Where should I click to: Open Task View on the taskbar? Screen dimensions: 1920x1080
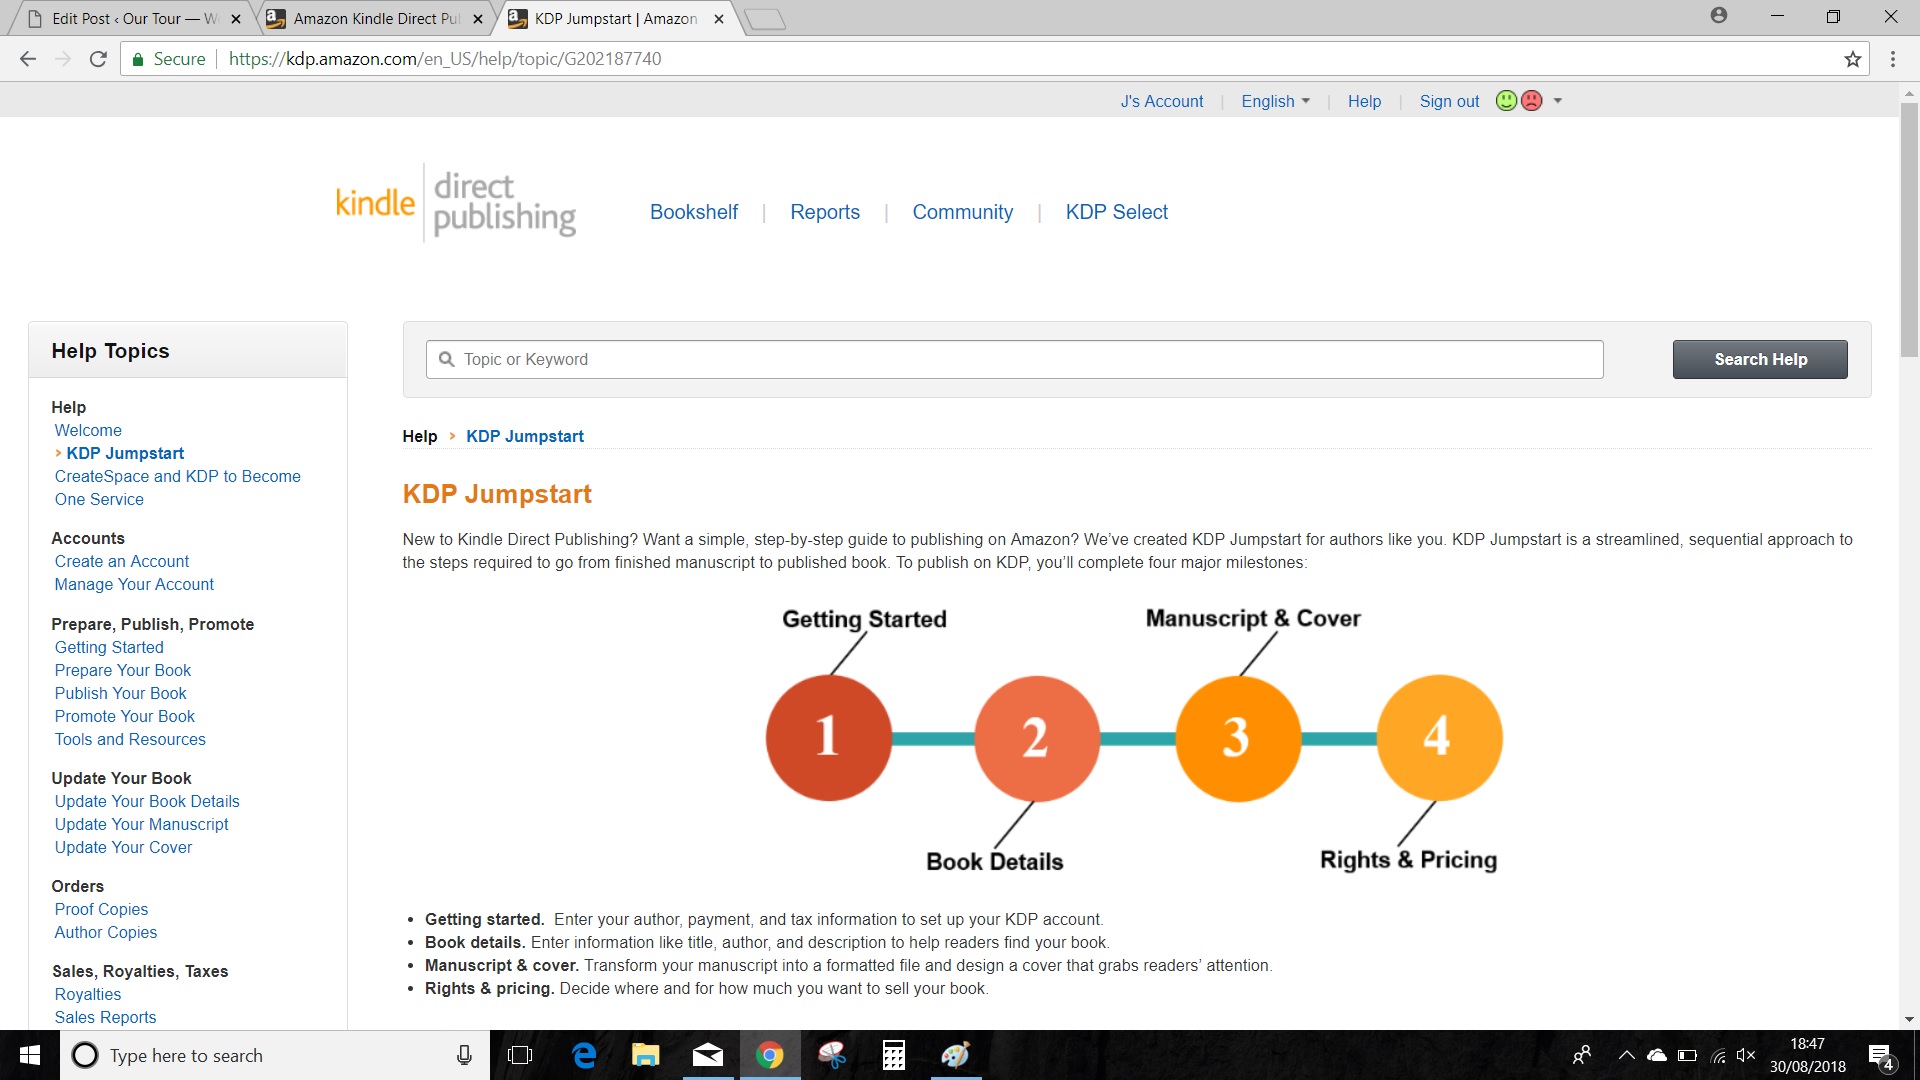[x=520, y=1055]
